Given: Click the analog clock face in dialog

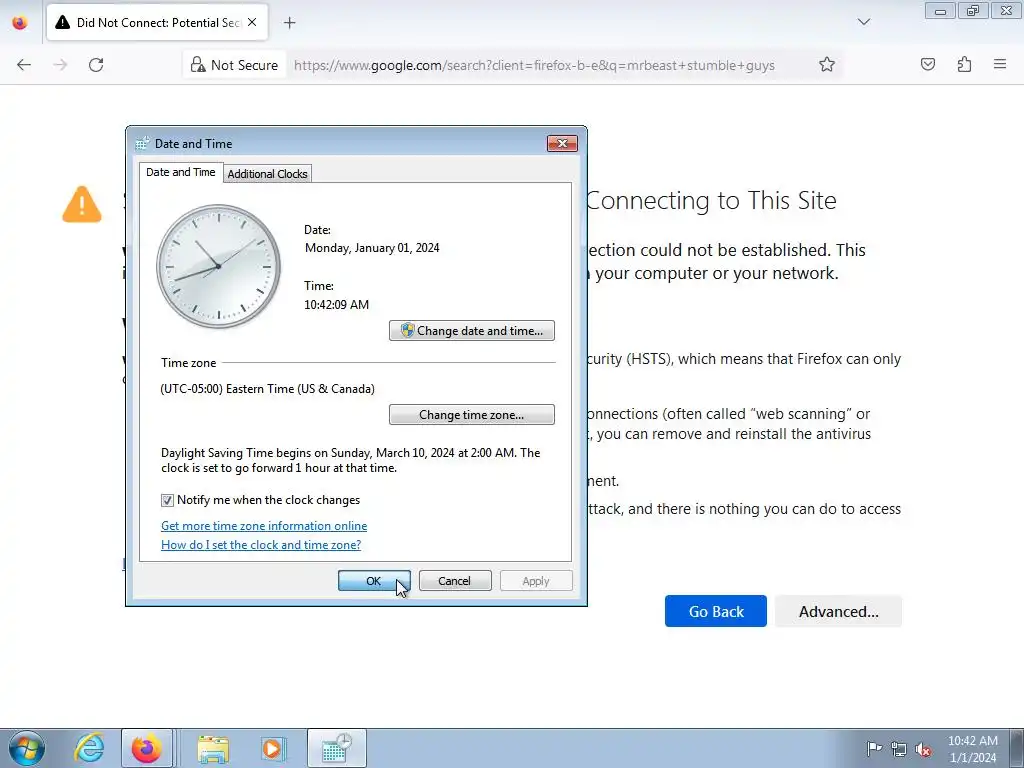Looking at the screenshot, I should coord(218,266).
